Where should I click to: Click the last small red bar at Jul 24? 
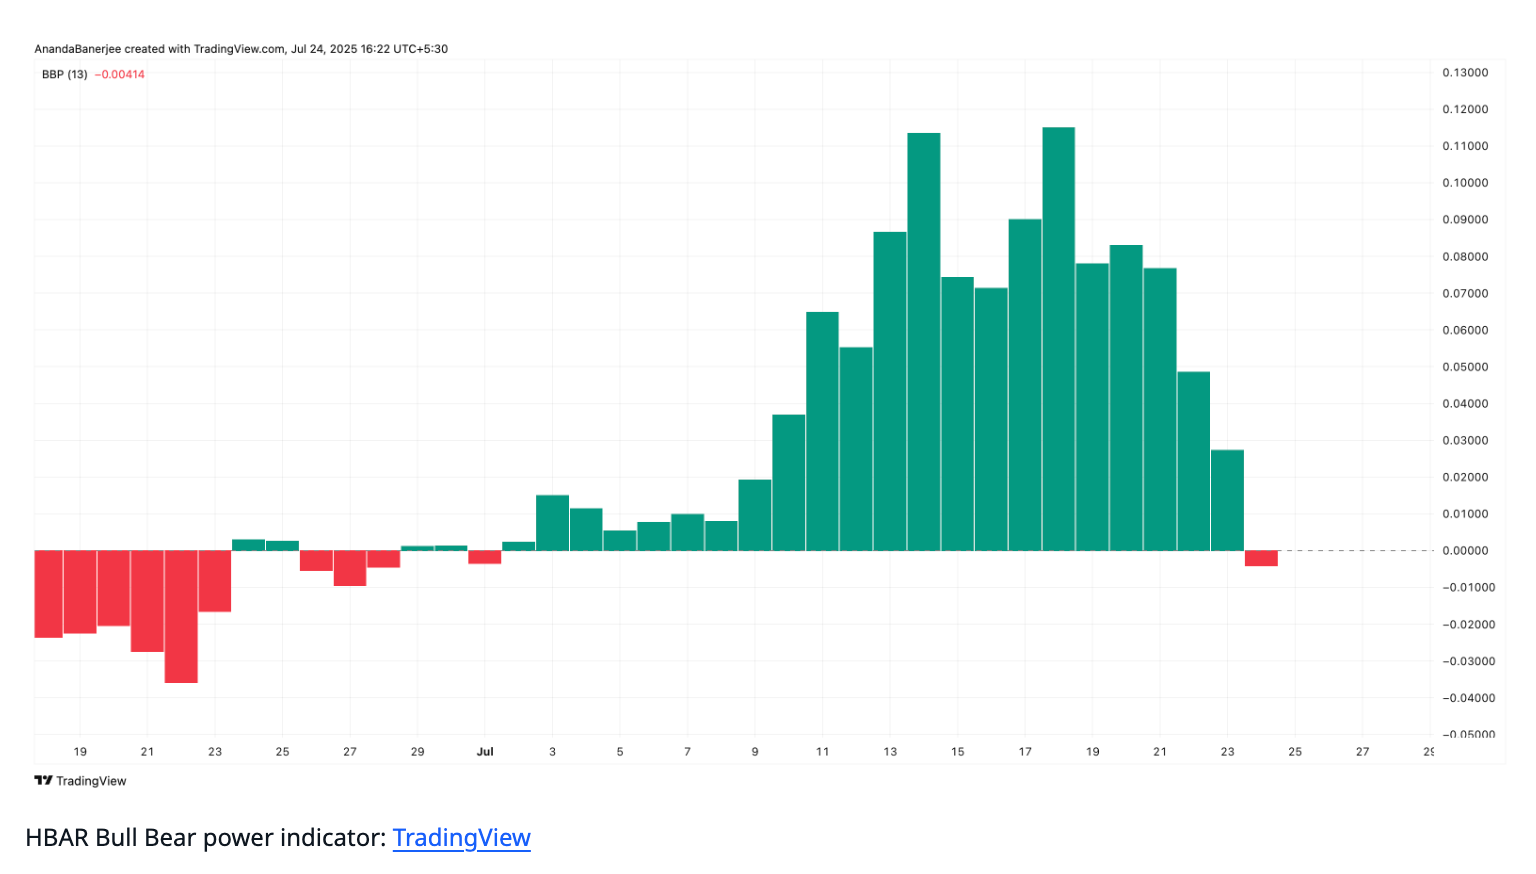(1261, 558)
